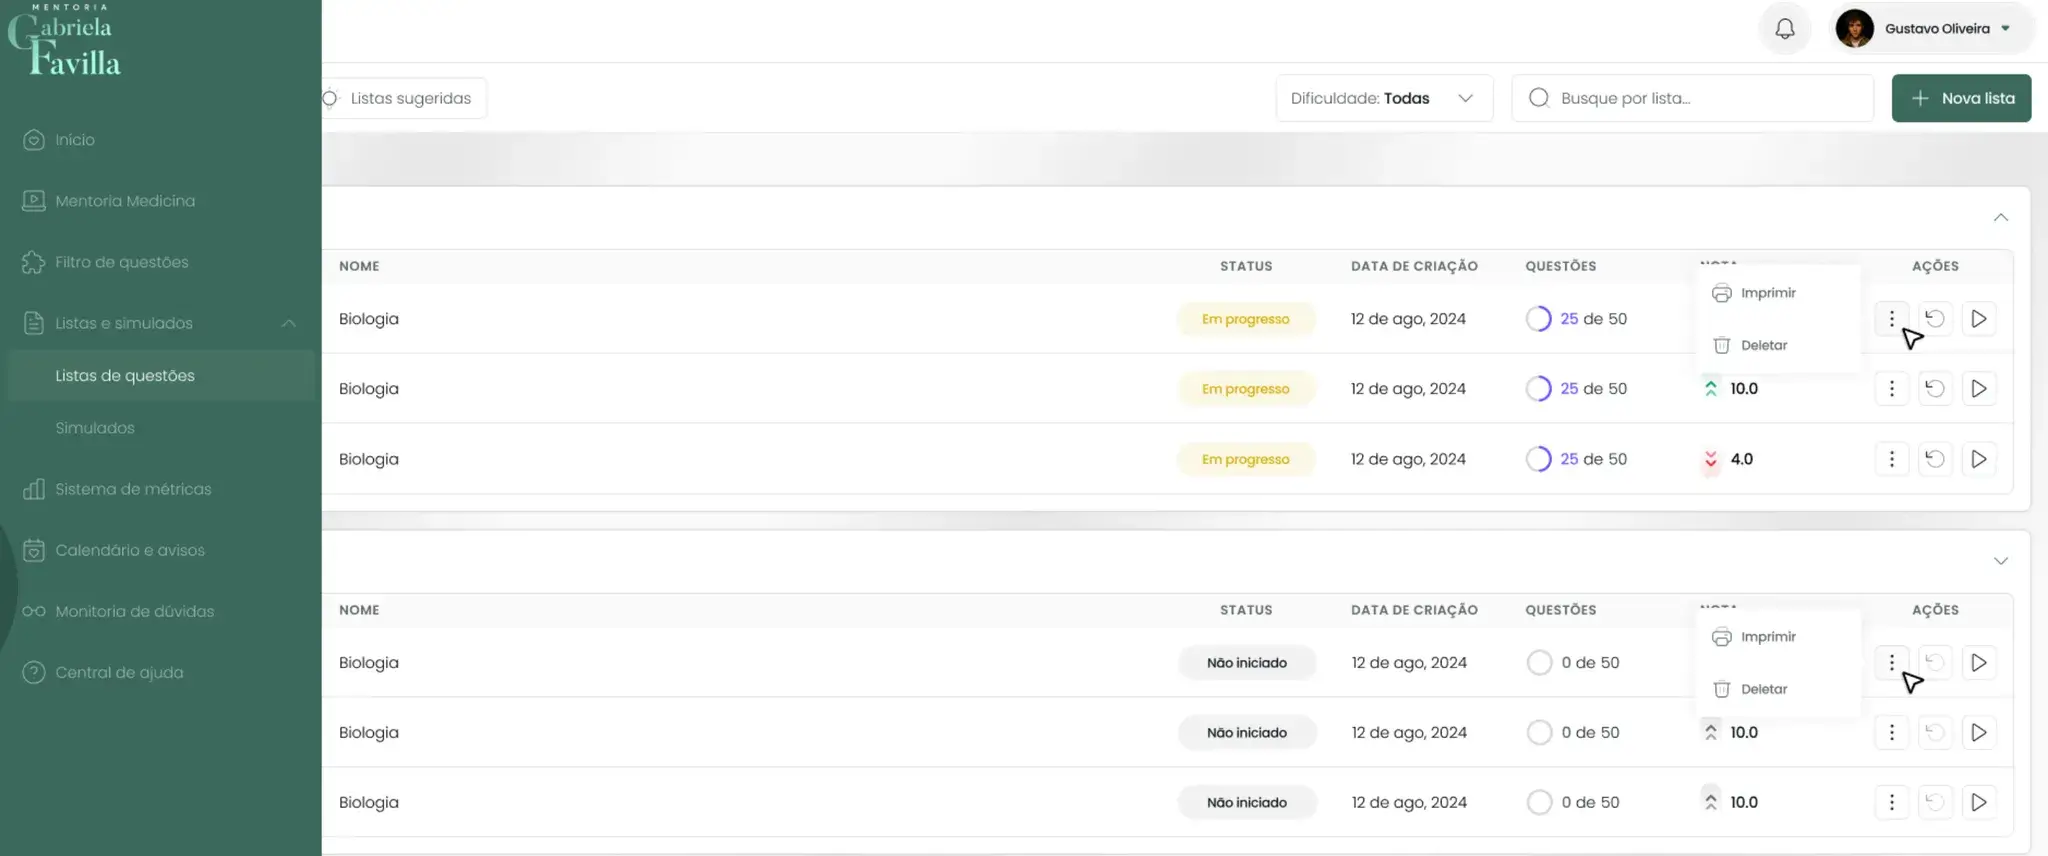This screenshot has height=856, width=2048.
Task: Select the Listas e simulados sidebar entry
Action: pyautogui.click(x=108, y=323)
